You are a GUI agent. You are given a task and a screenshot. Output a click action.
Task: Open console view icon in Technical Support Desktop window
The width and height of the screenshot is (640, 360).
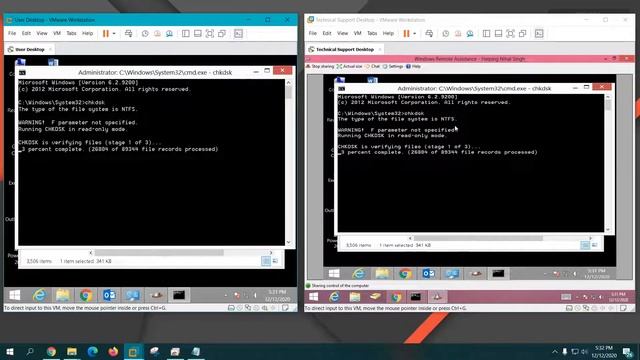tap(539, 33)
